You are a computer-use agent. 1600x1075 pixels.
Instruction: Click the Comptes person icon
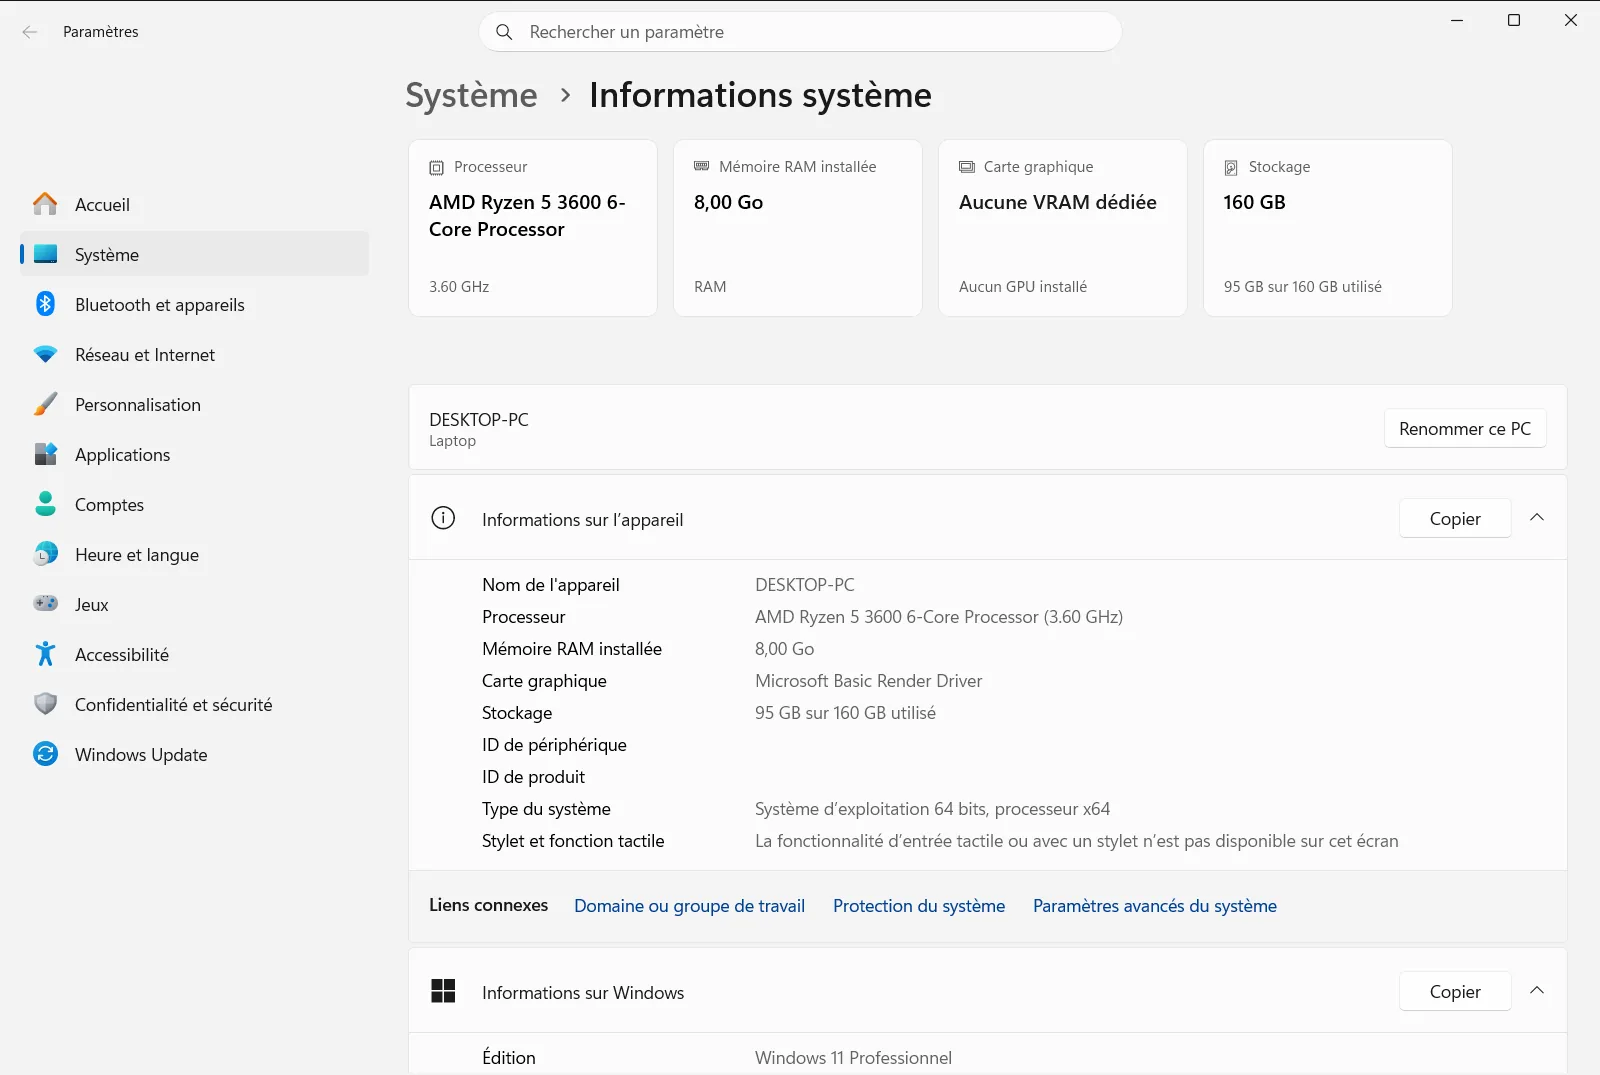tap(45, 504)
